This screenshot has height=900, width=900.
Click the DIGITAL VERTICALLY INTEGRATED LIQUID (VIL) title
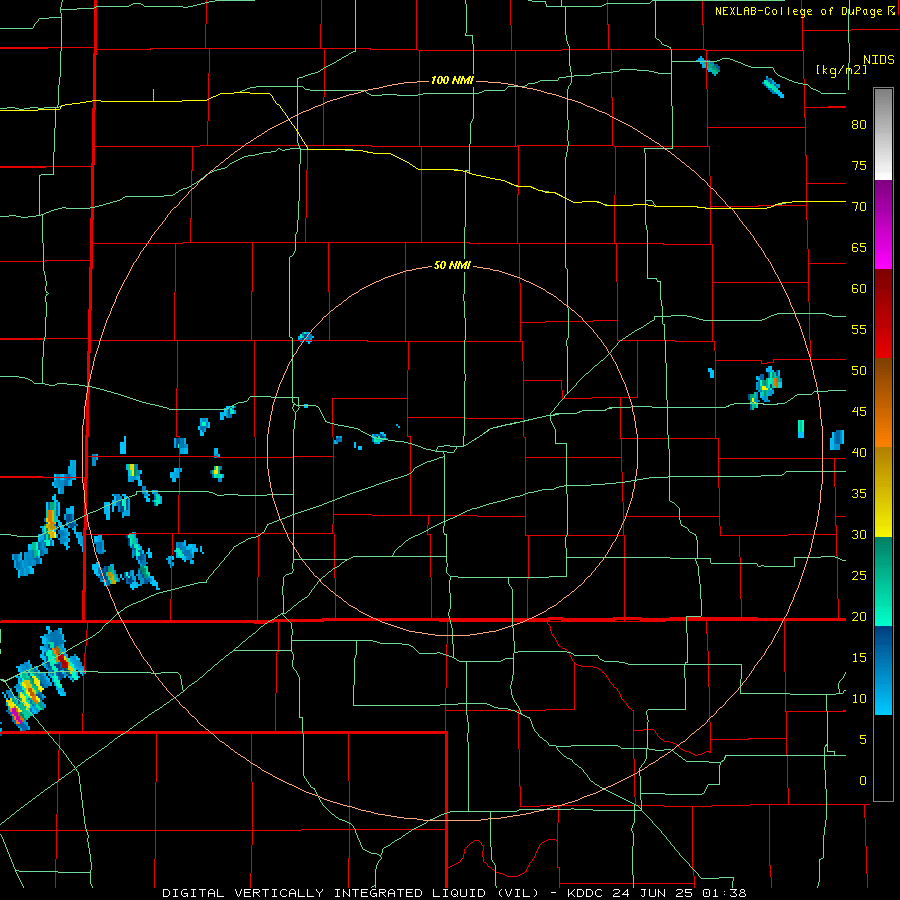pyautogui.click(x=350, y=893)
